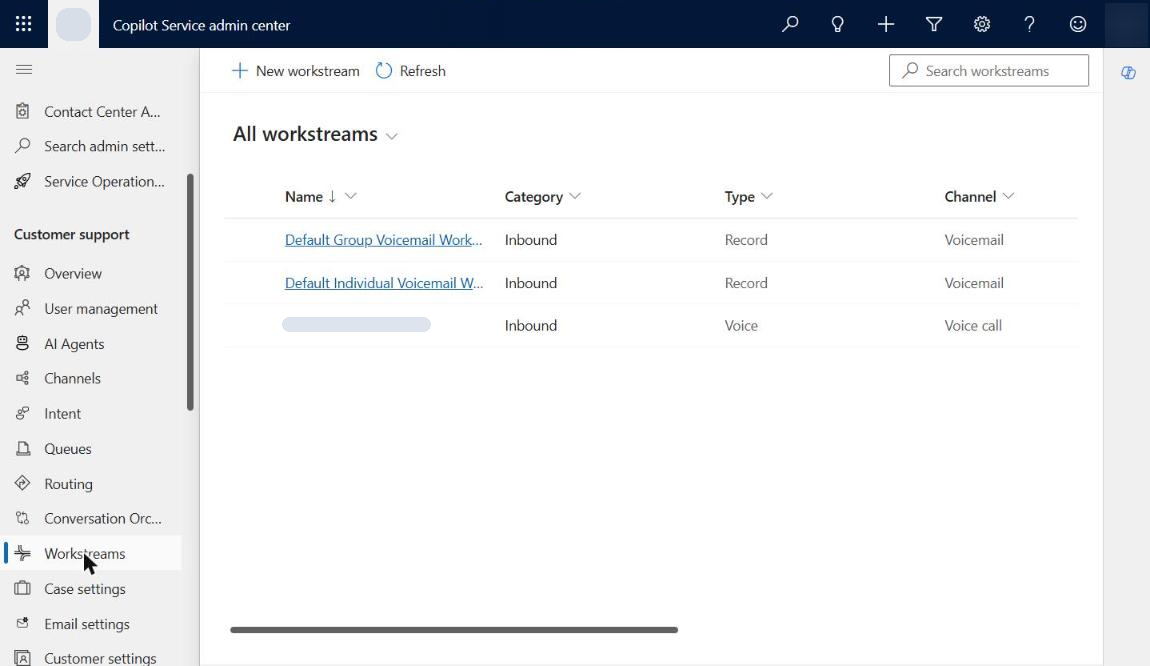
Task: Click the Routing diamond icon
Action: point(23,483)
